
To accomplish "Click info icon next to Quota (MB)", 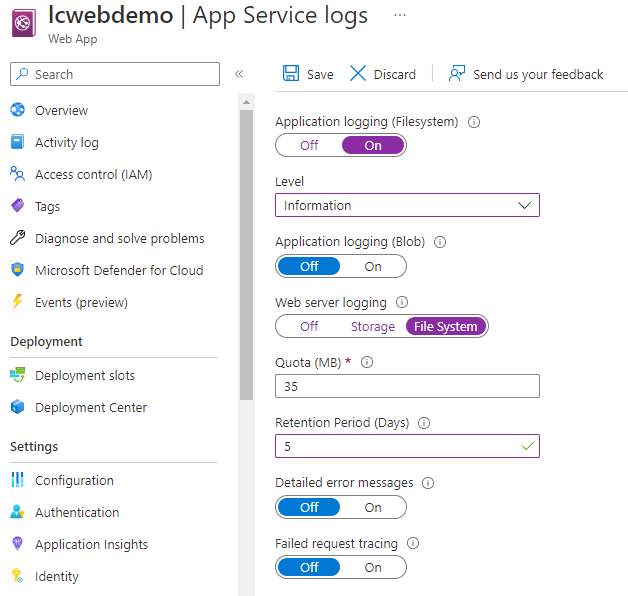I will tap(367, 362).
